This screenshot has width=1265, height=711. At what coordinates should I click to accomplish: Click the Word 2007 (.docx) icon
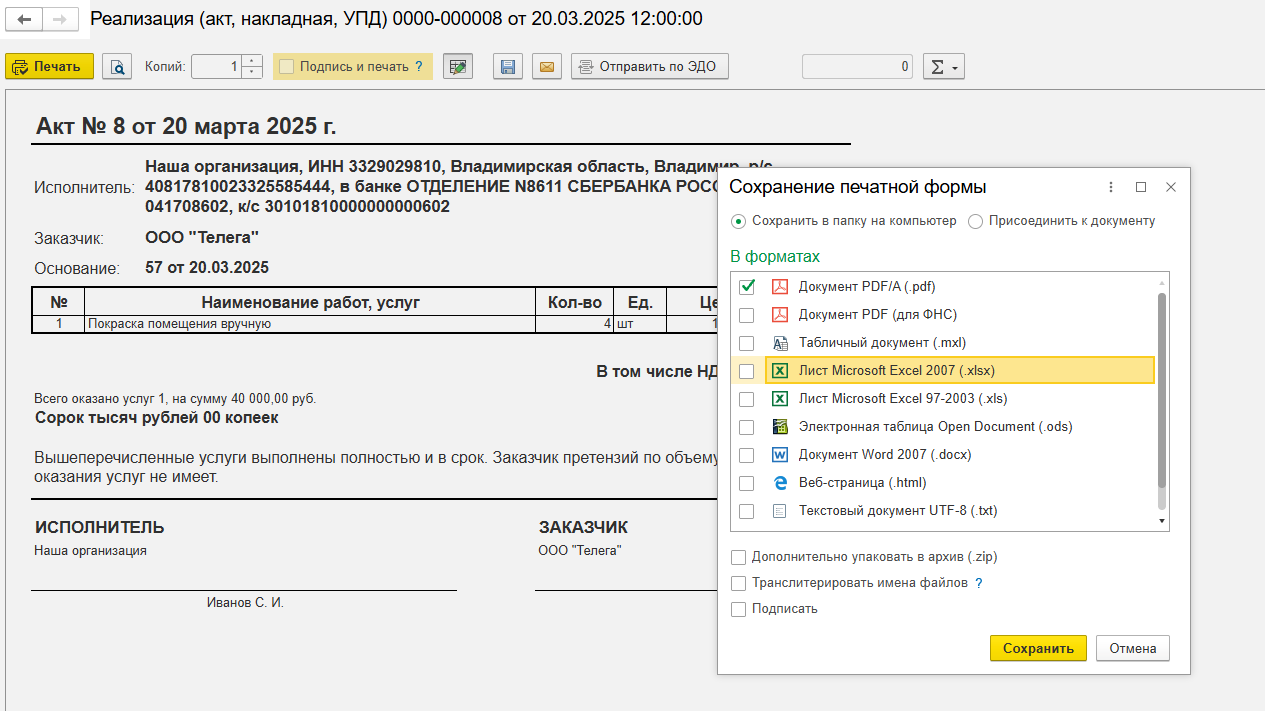pyautogui.click(x=780, y=455)
